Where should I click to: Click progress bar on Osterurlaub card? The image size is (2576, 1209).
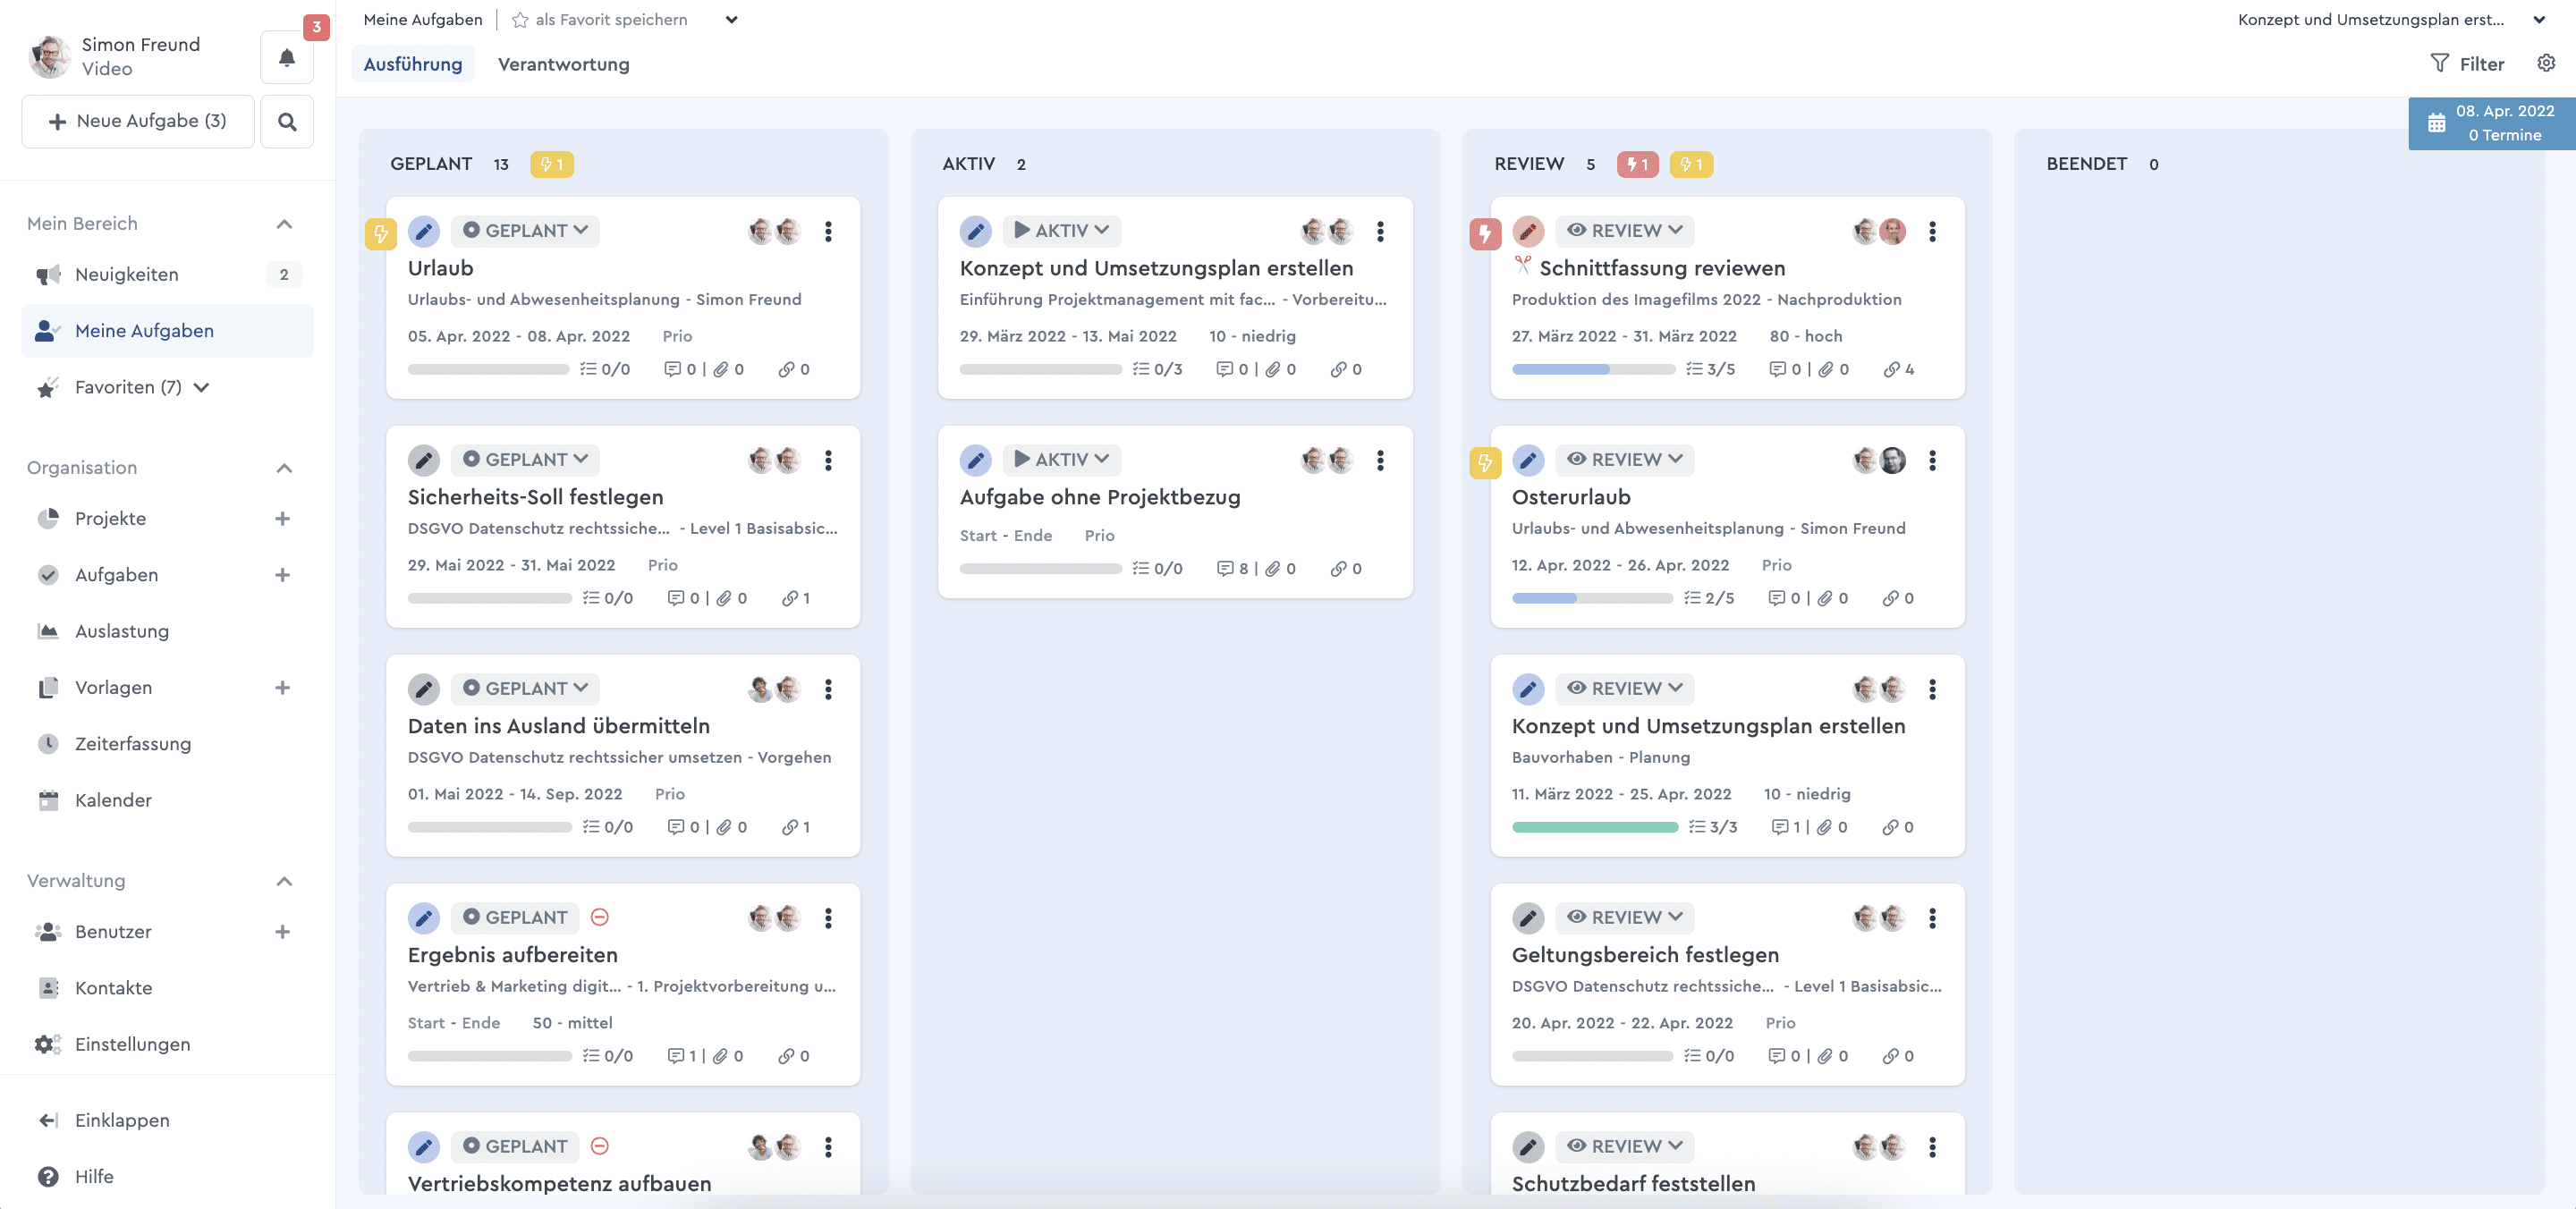point(1593,599)
